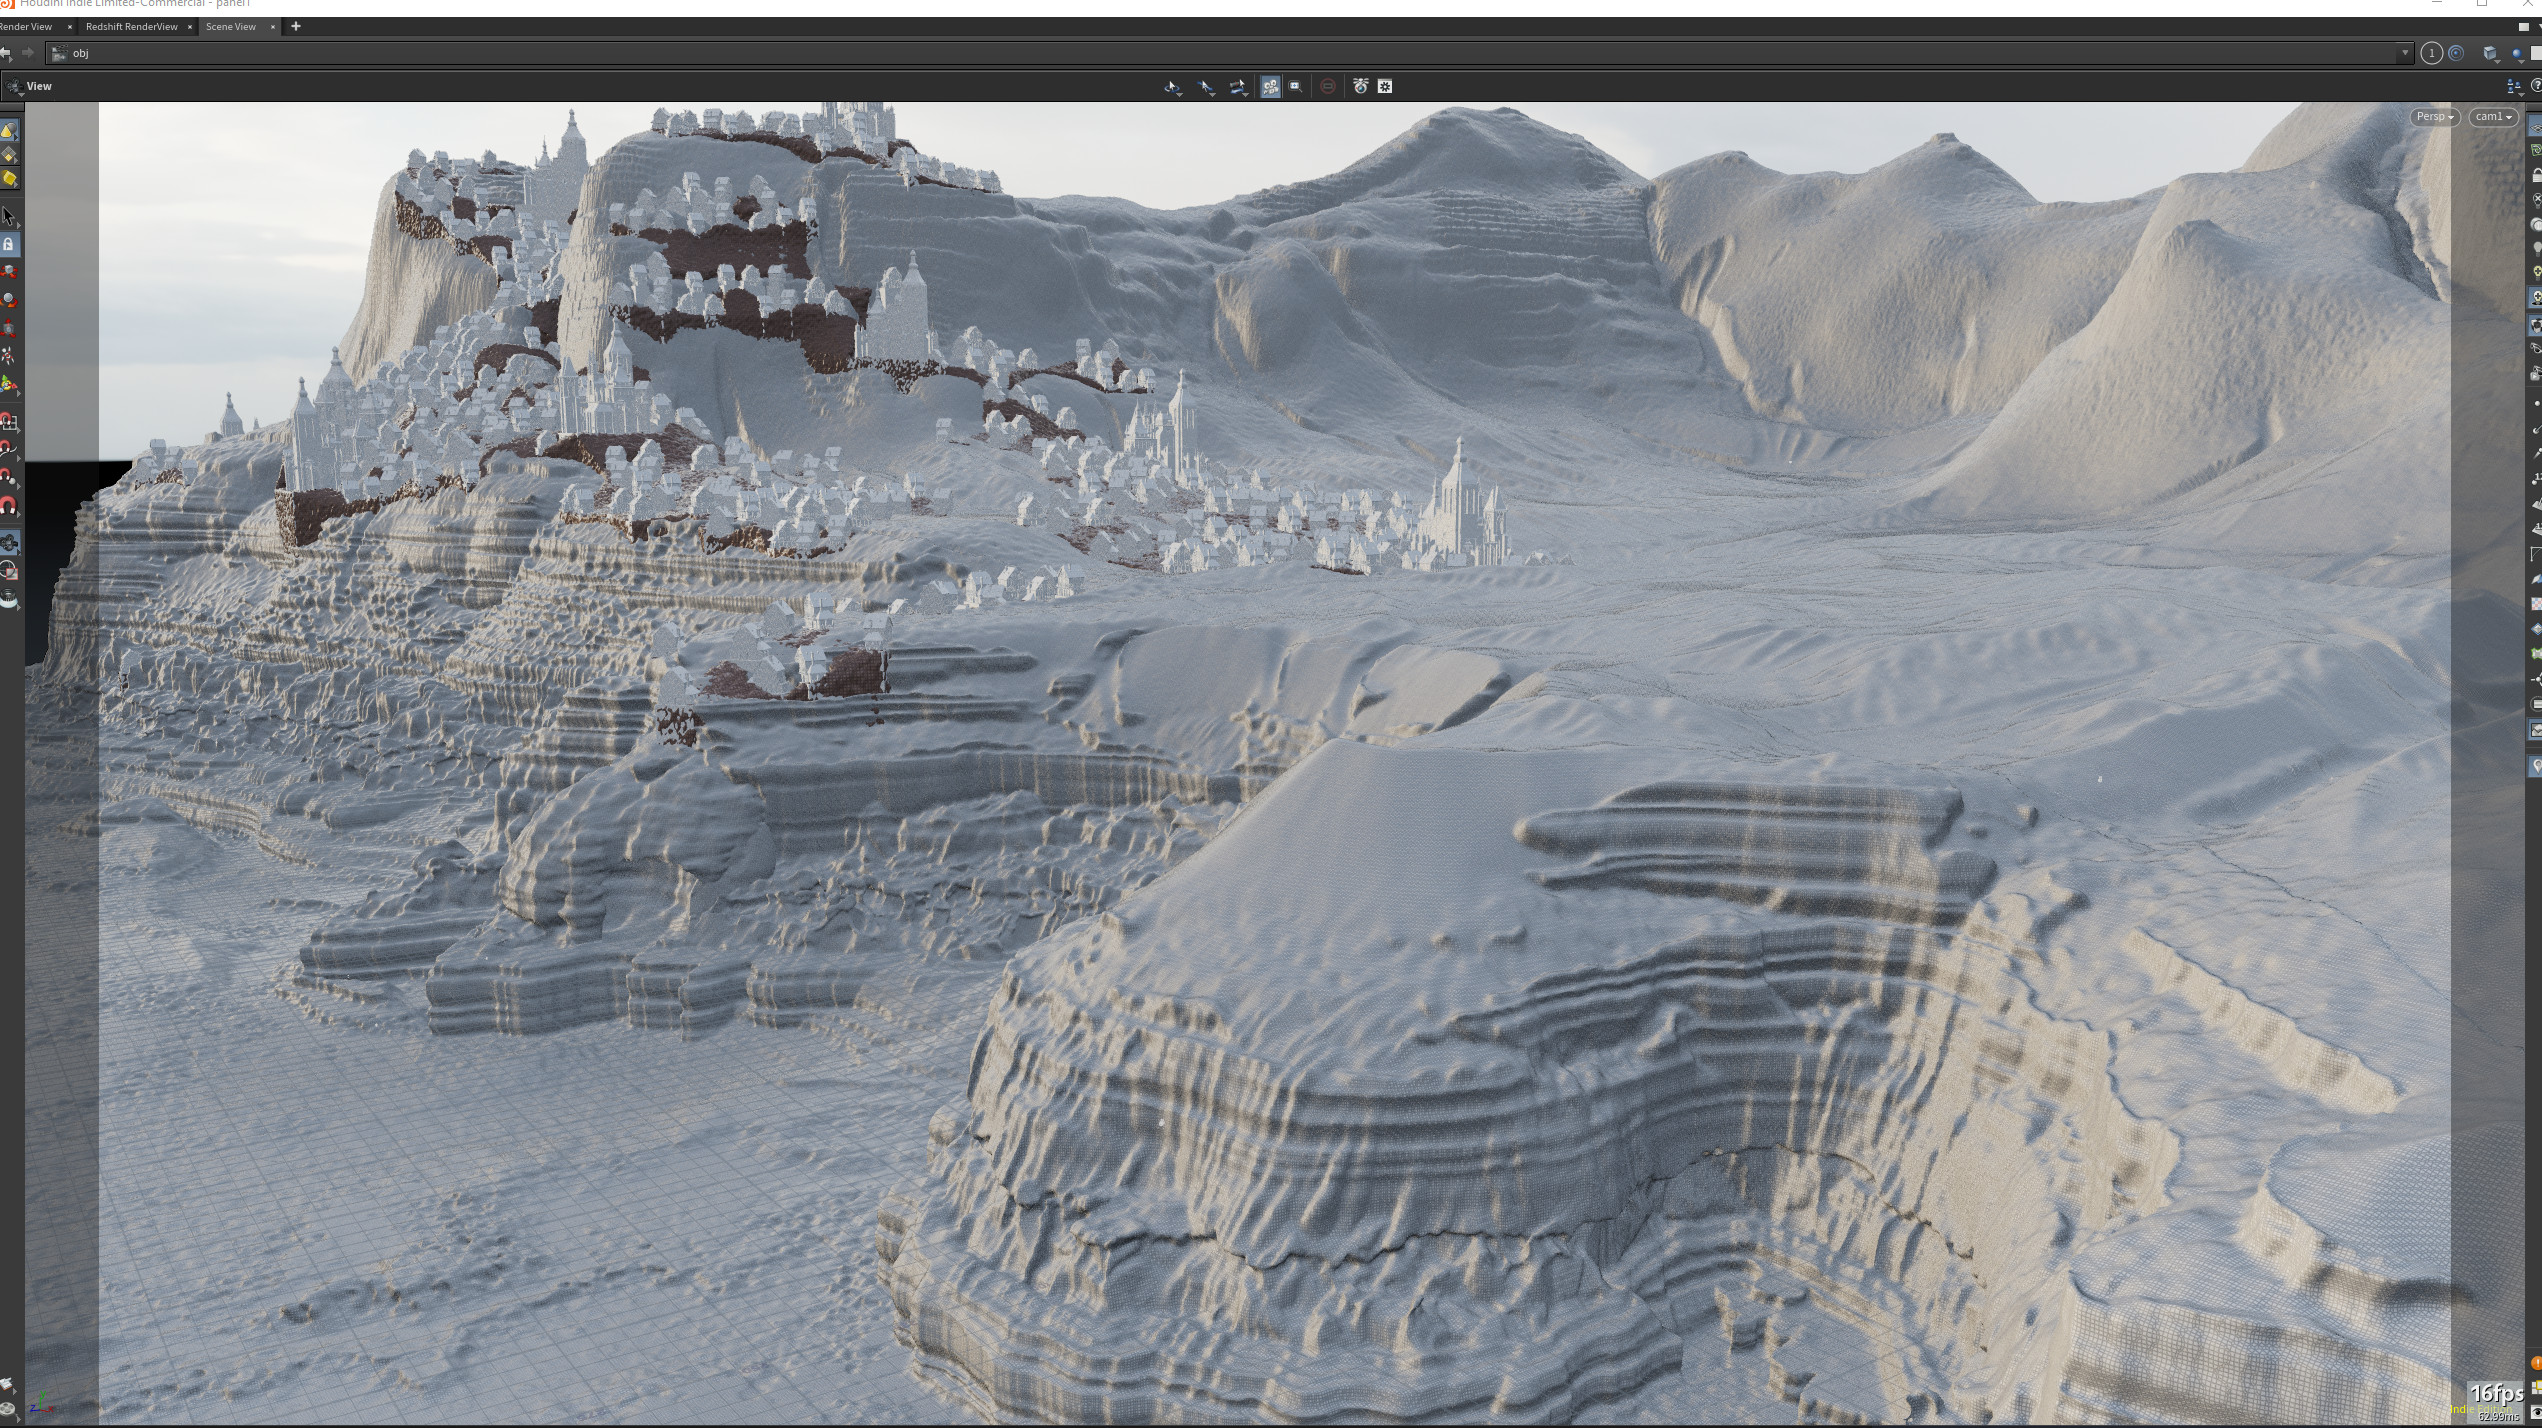Viewport: 2542px width, 1428px height.
Task: Select the camera View tool in sidebar
Action: click(9, 543)
